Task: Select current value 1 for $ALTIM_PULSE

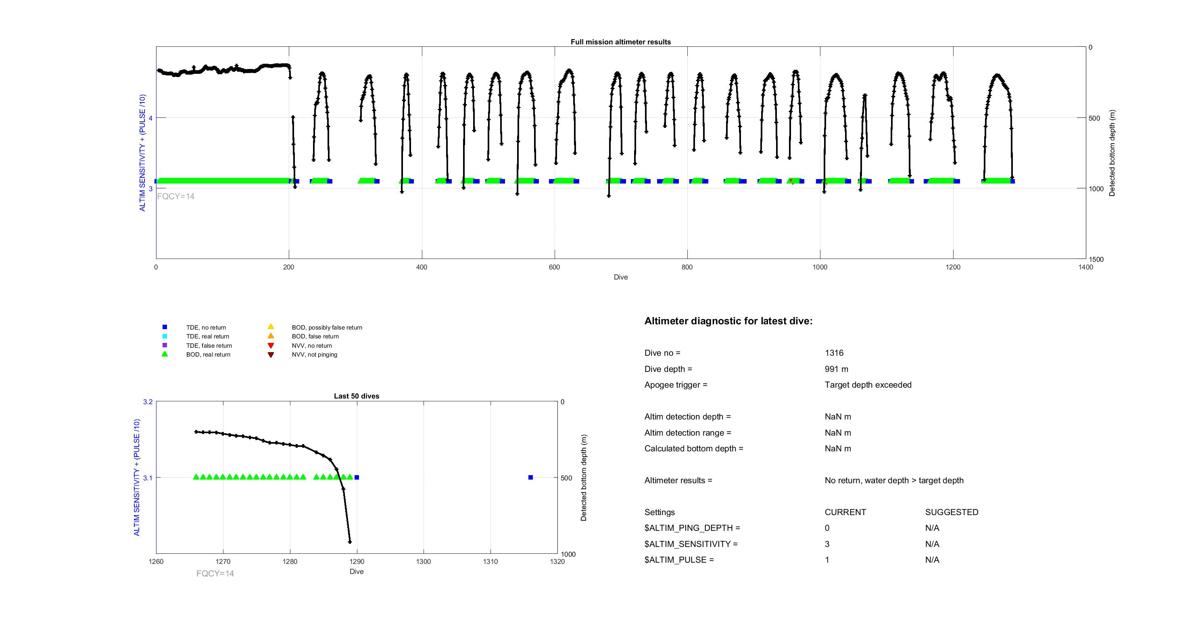Action: [828, 560]
